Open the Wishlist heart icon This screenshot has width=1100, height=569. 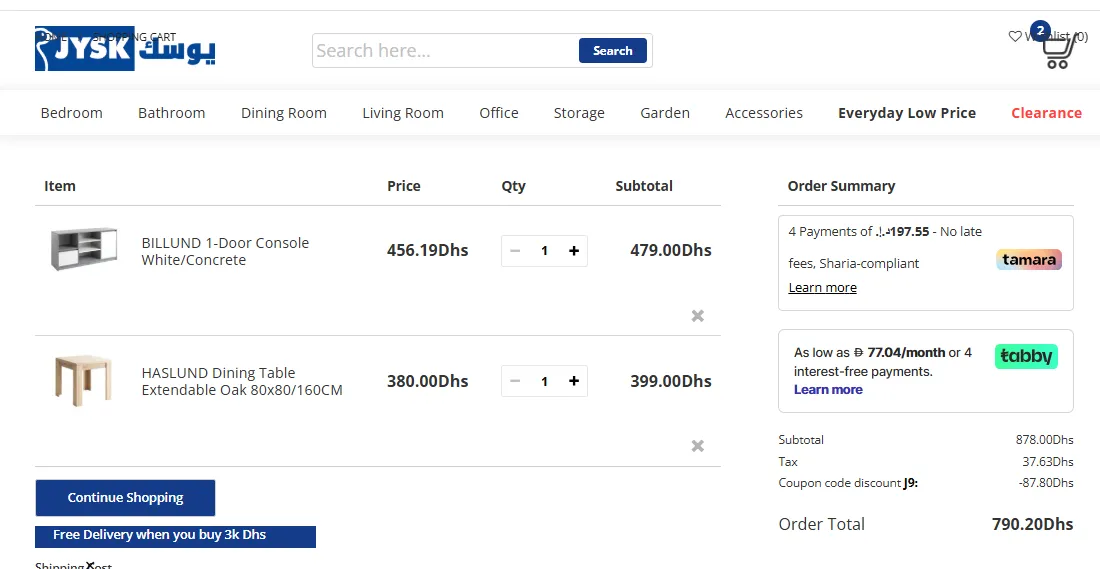click(1014, 36)
